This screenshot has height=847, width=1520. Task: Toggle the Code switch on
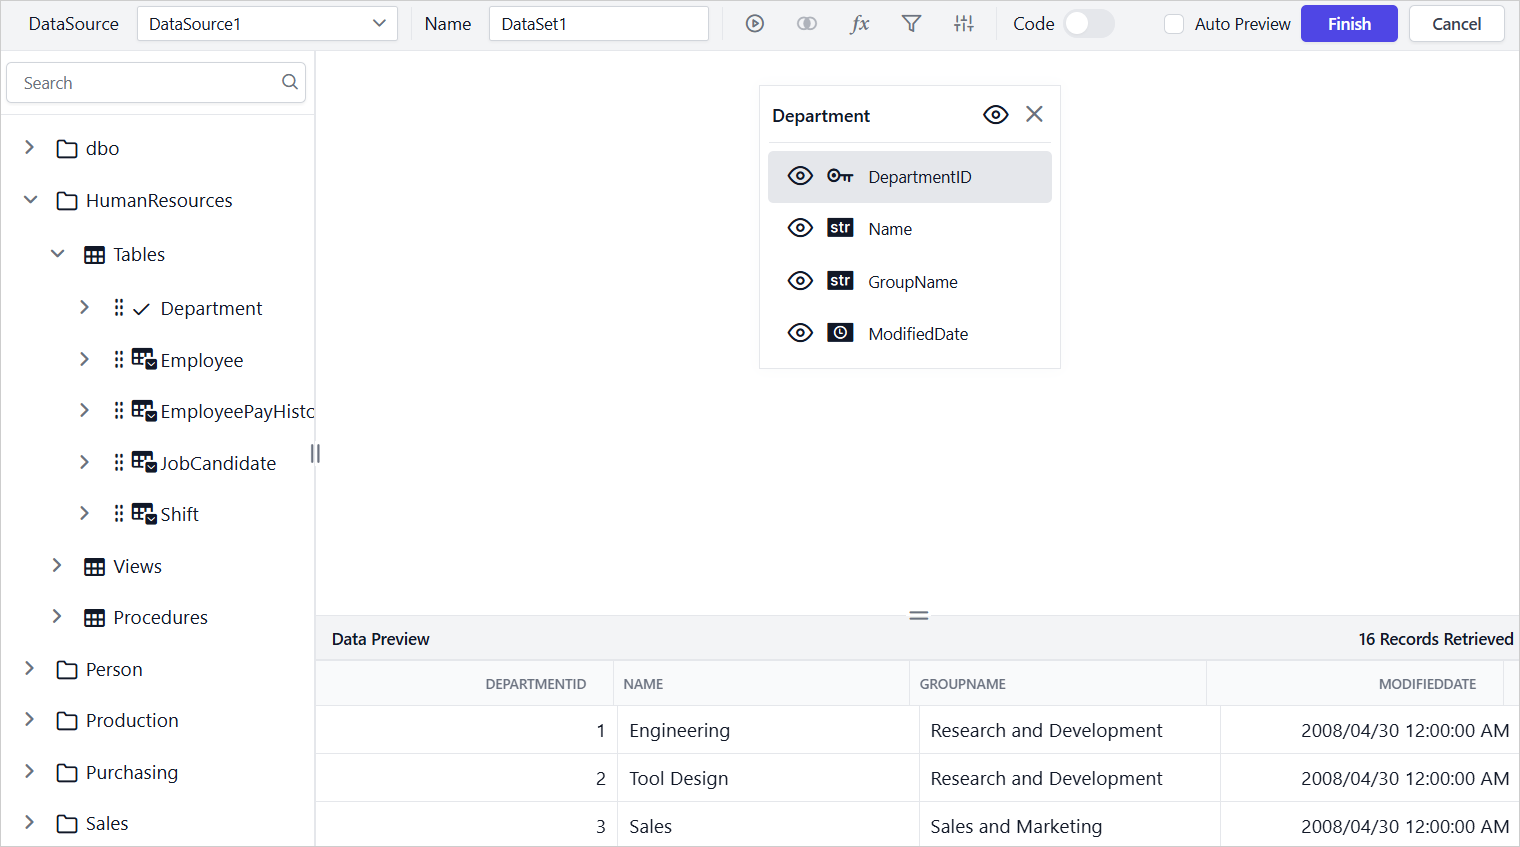(1089, 23)
